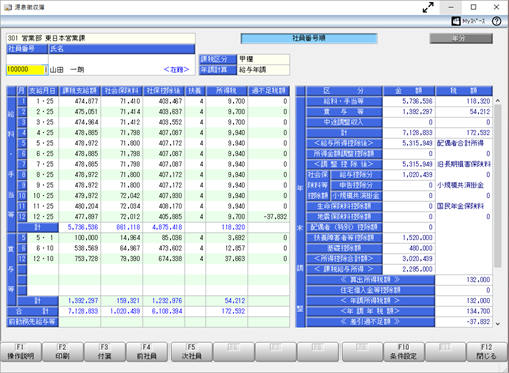Select total tax 172,532 in right panel

tap(478, 133)
